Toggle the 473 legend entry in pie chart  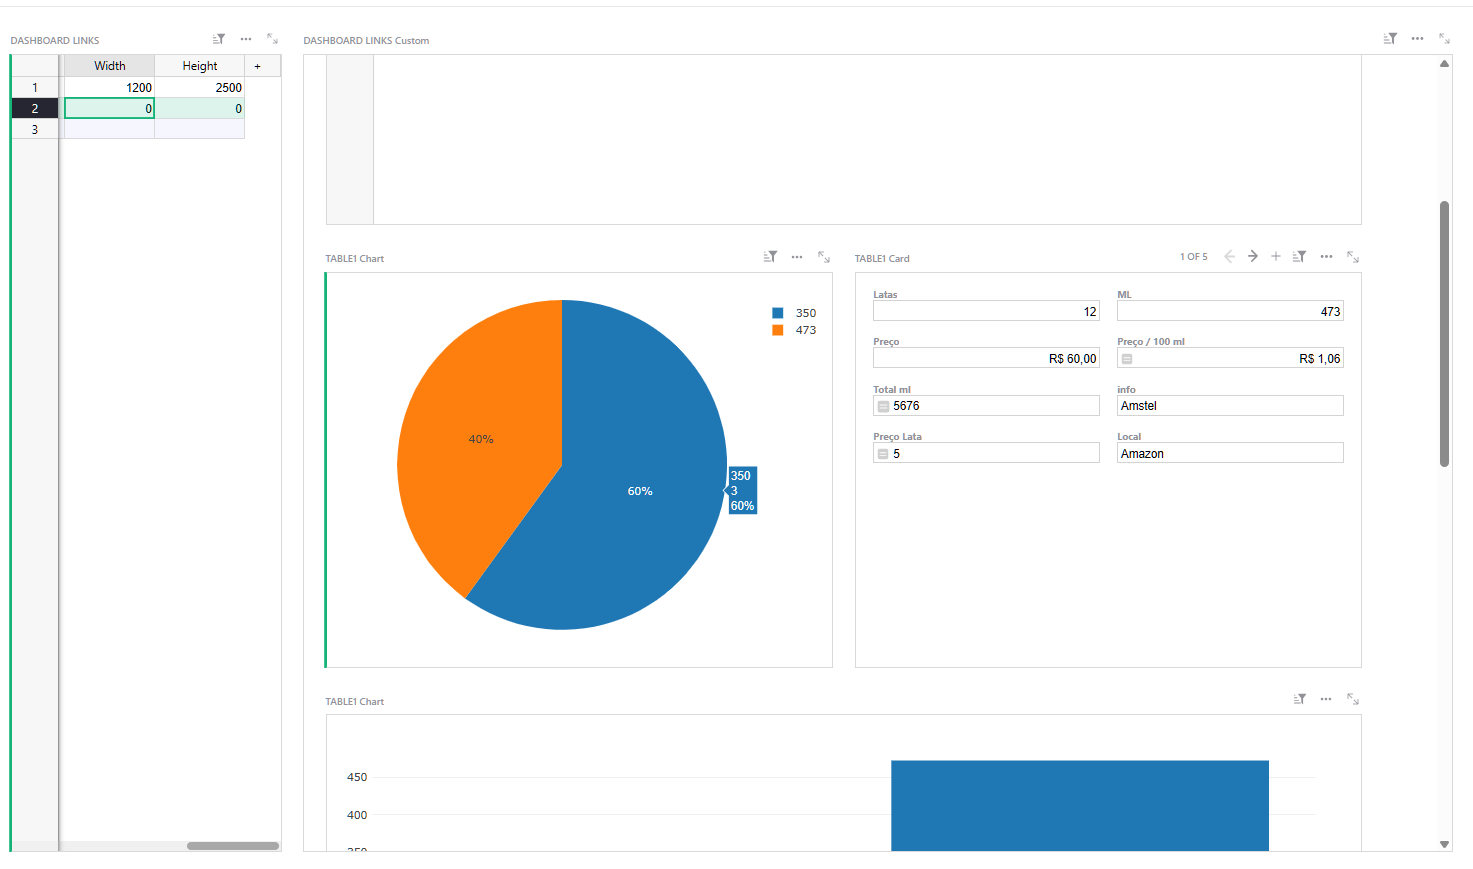click(x=794, y=330)
